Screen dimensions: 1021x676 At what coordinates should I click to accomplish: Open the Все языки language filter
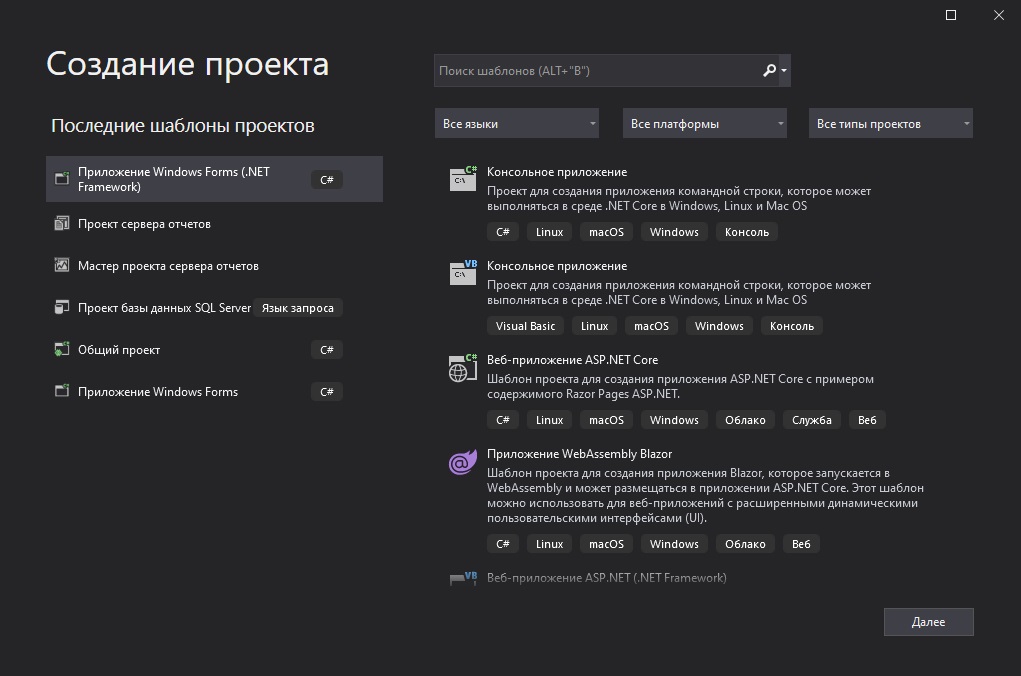point(516,123)
